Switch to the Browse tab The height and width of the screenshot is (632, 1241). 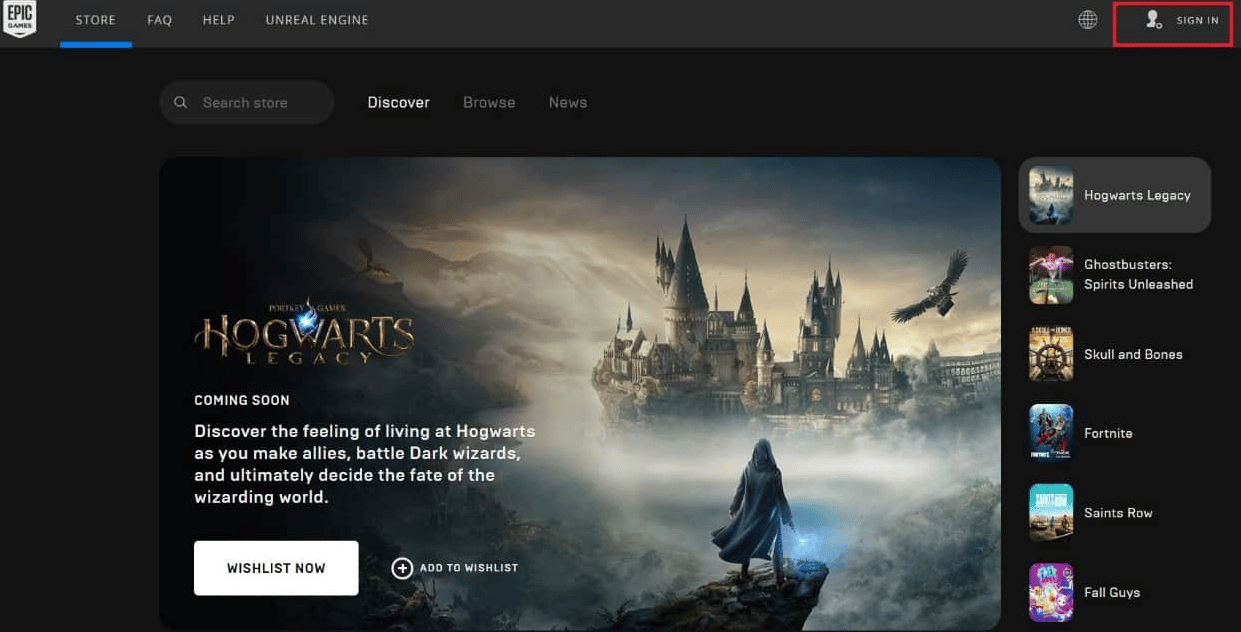point(489,103)
